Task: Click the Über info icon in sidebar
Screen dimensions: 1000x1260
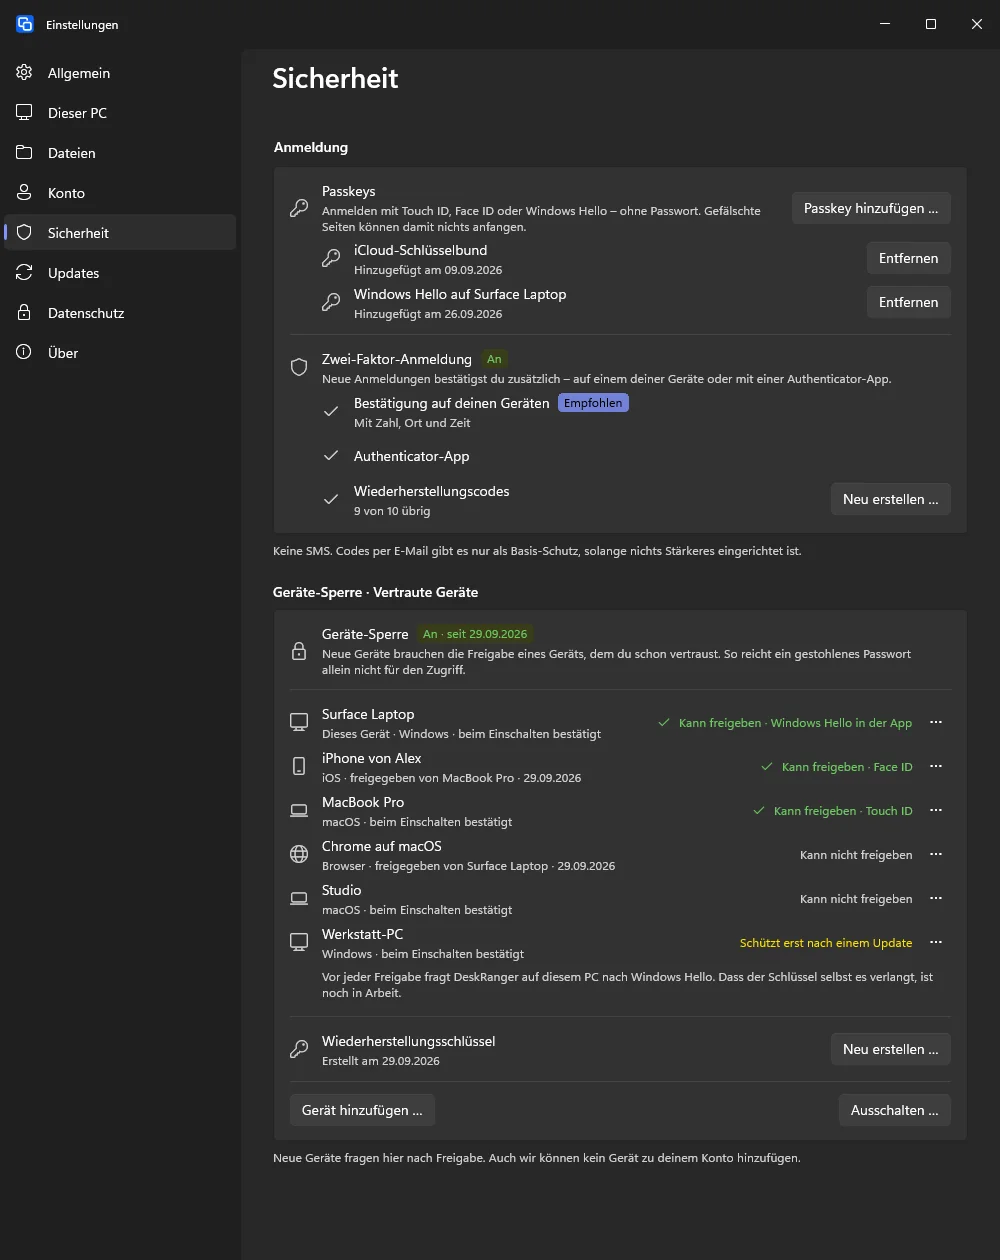Action: click(x=25, y=353)
